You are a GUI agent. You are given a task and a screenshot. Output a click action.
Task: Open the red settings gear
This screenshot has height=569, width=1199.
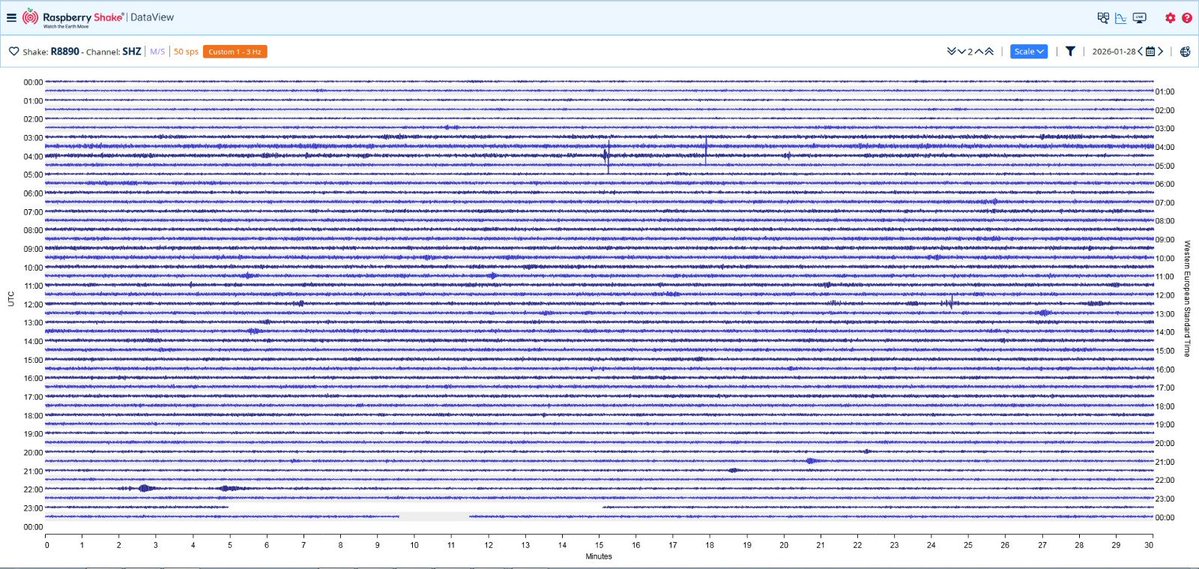(x=1170, y=18)
